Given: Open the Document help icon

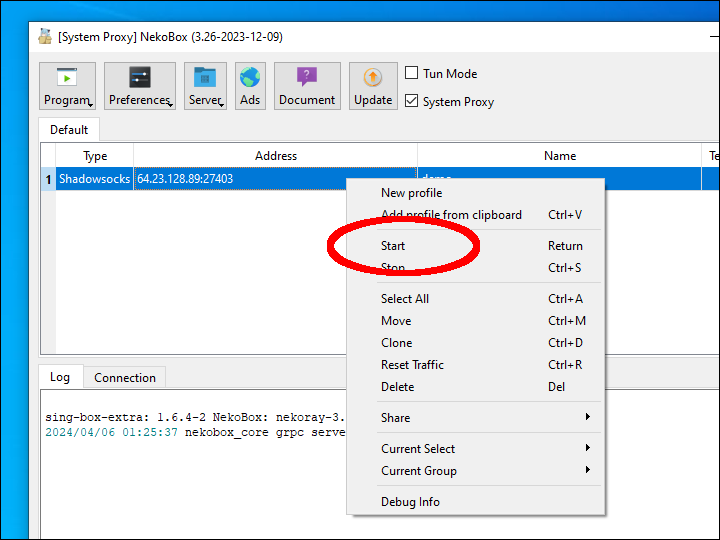Looking at the screenshot, I should pyautogui.click(x=307, y=86).
